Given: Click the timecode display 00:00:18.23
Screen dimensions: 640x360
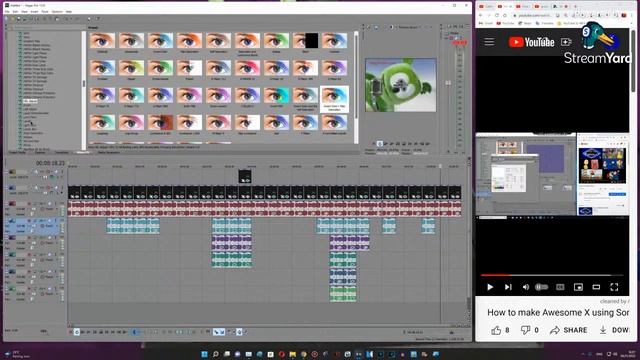Looking at the screenshot, I should click(50, 163).
